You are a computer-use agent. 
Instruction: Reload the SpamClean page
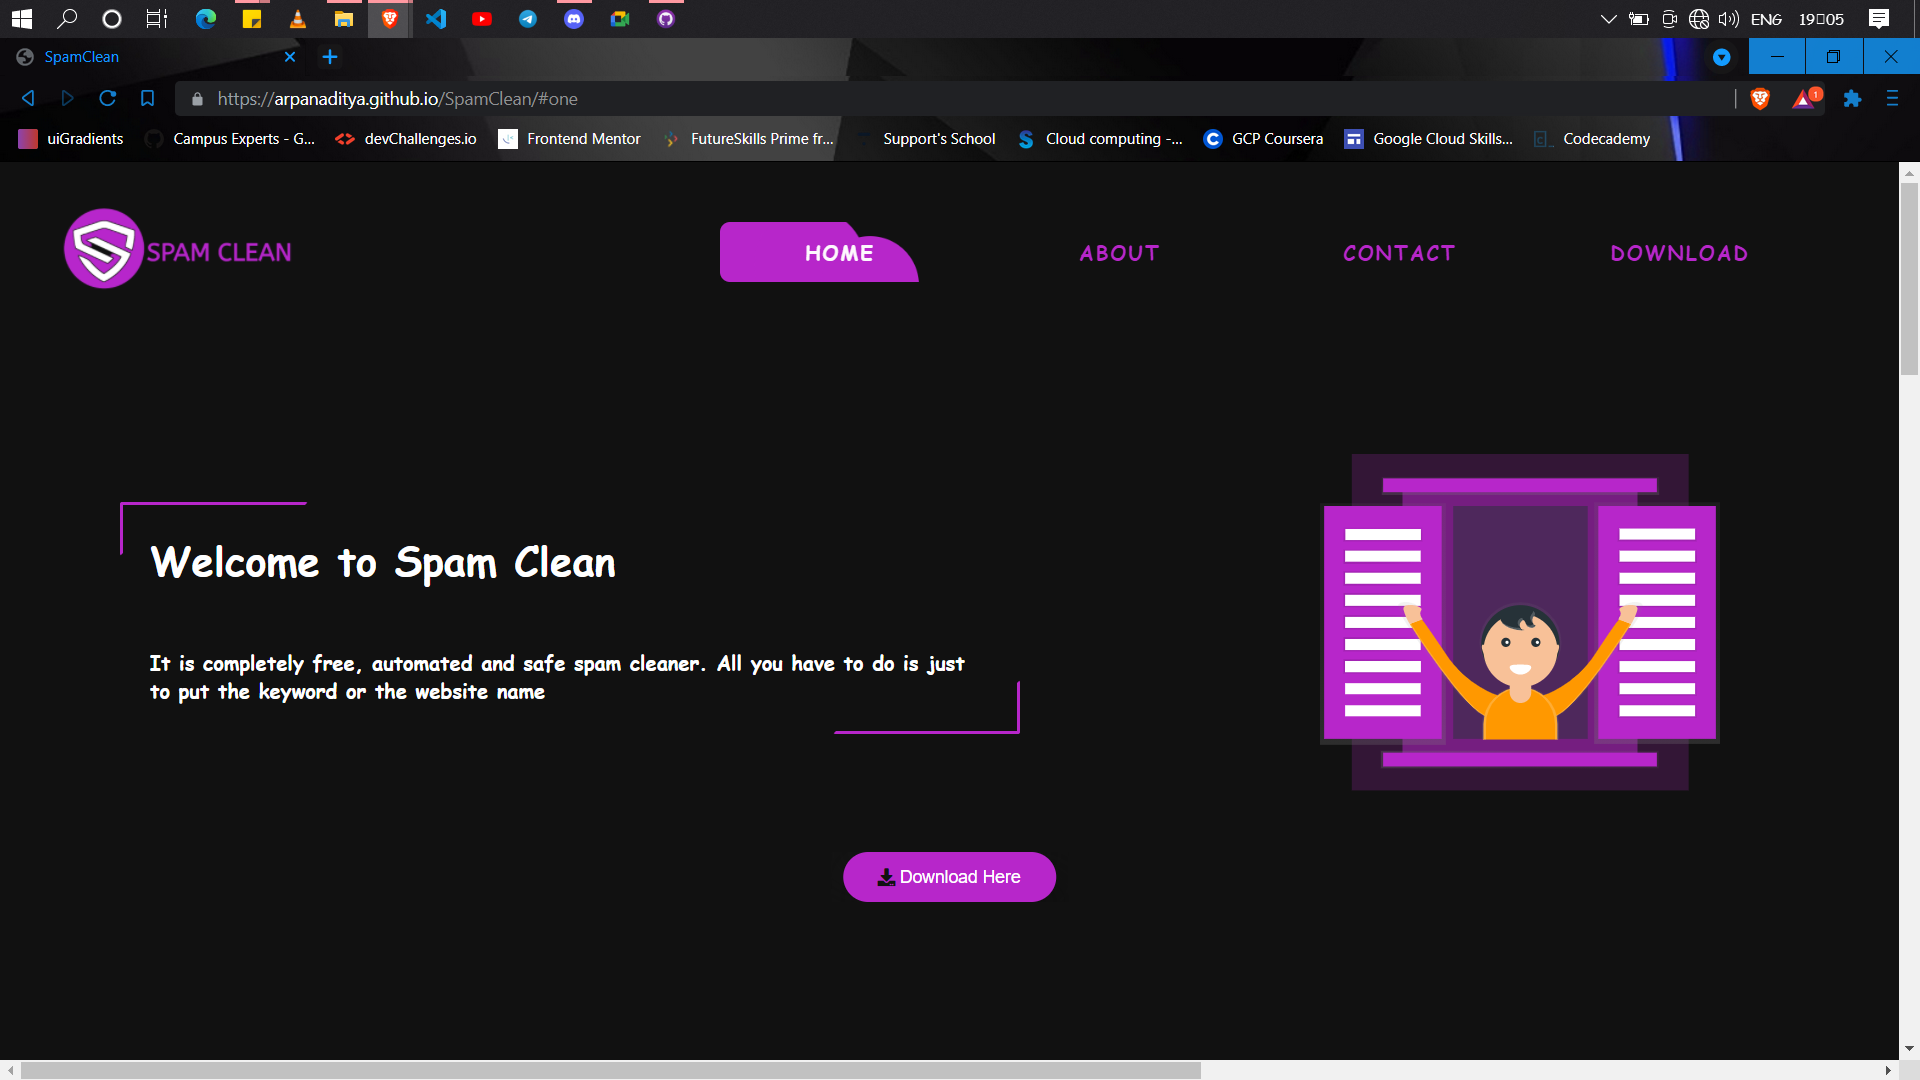click(107, 98)
